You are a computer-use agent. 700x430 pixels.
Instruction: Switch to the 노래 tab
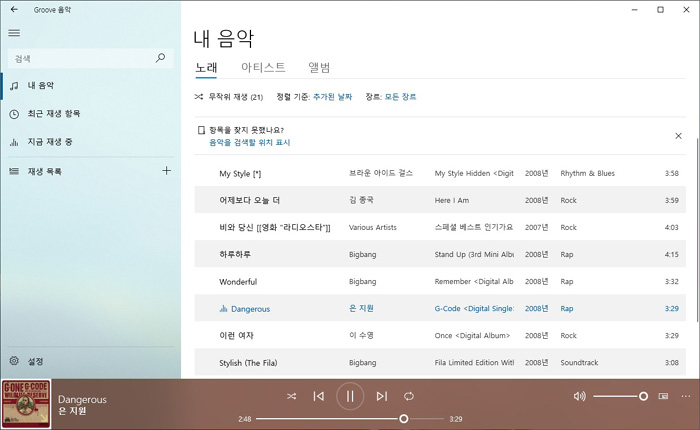206,67
